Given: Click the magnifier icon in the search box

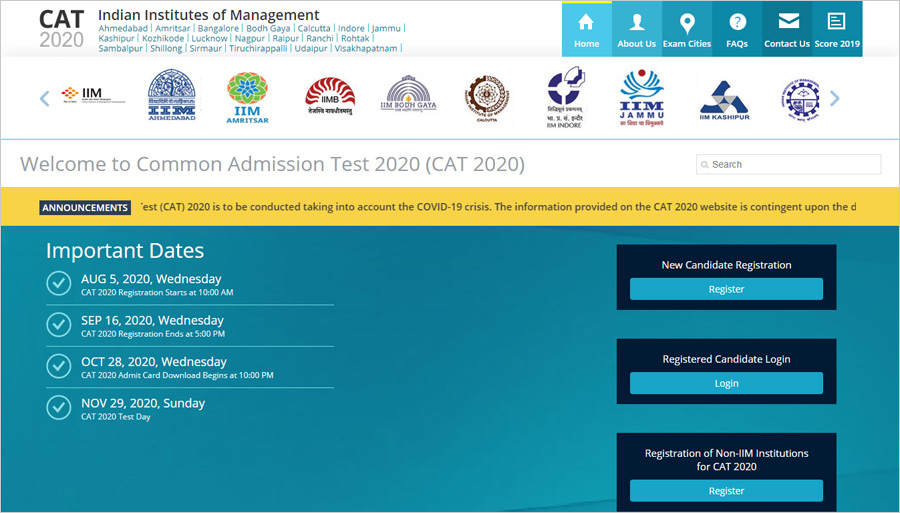Looking at the screenshot, I should click(704, 165).
